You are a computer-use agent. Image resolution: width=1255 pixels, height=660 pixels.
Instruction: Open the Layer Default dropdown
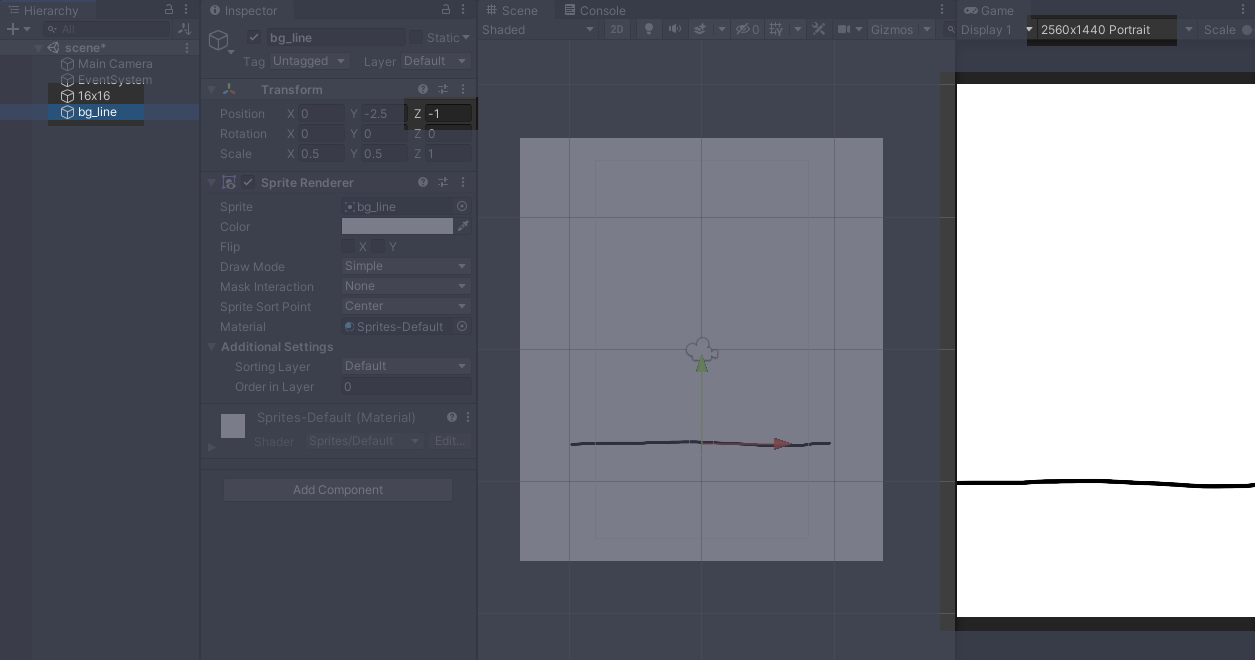[435, 61]
